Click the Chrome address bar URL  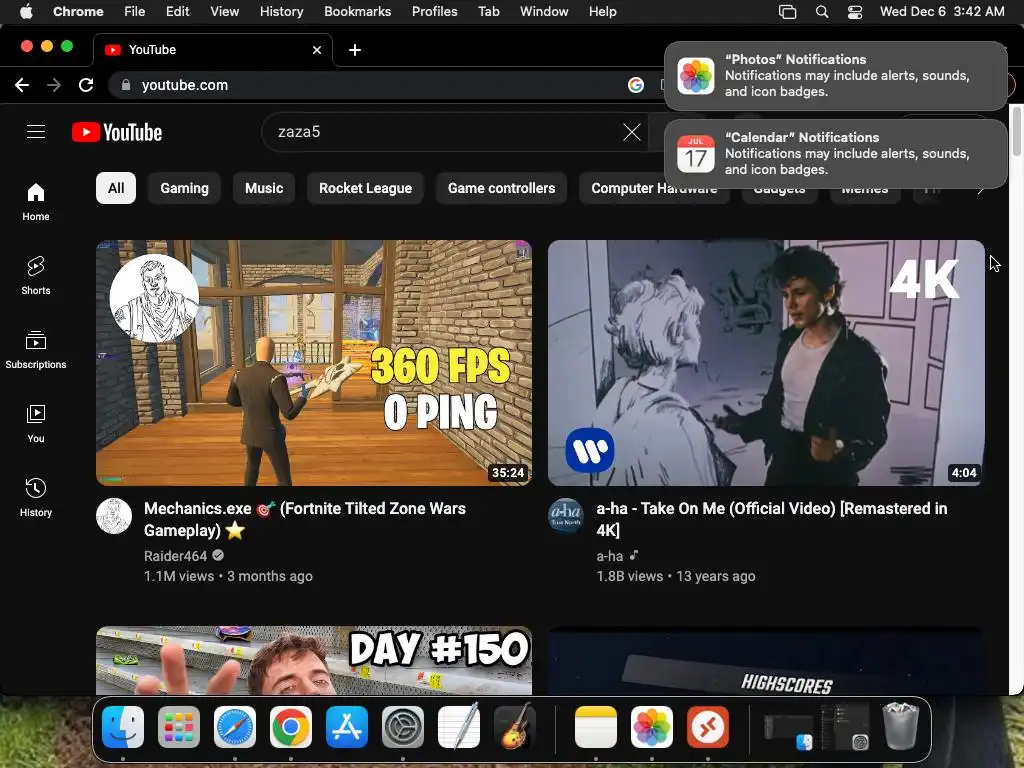tap(185, 85)
